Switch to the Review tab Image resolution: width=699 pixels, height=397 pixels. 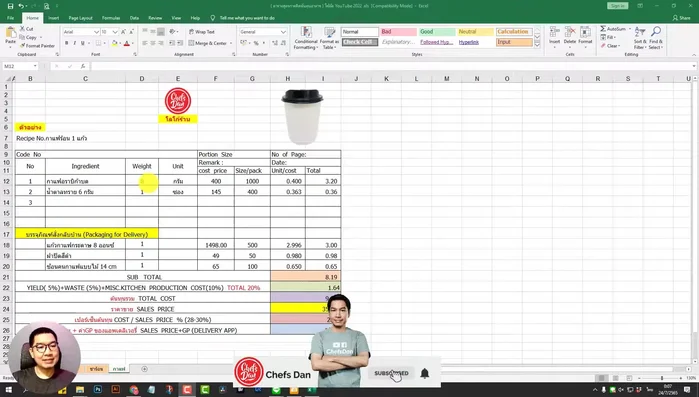pyautogui.click(x=155, y=18)
